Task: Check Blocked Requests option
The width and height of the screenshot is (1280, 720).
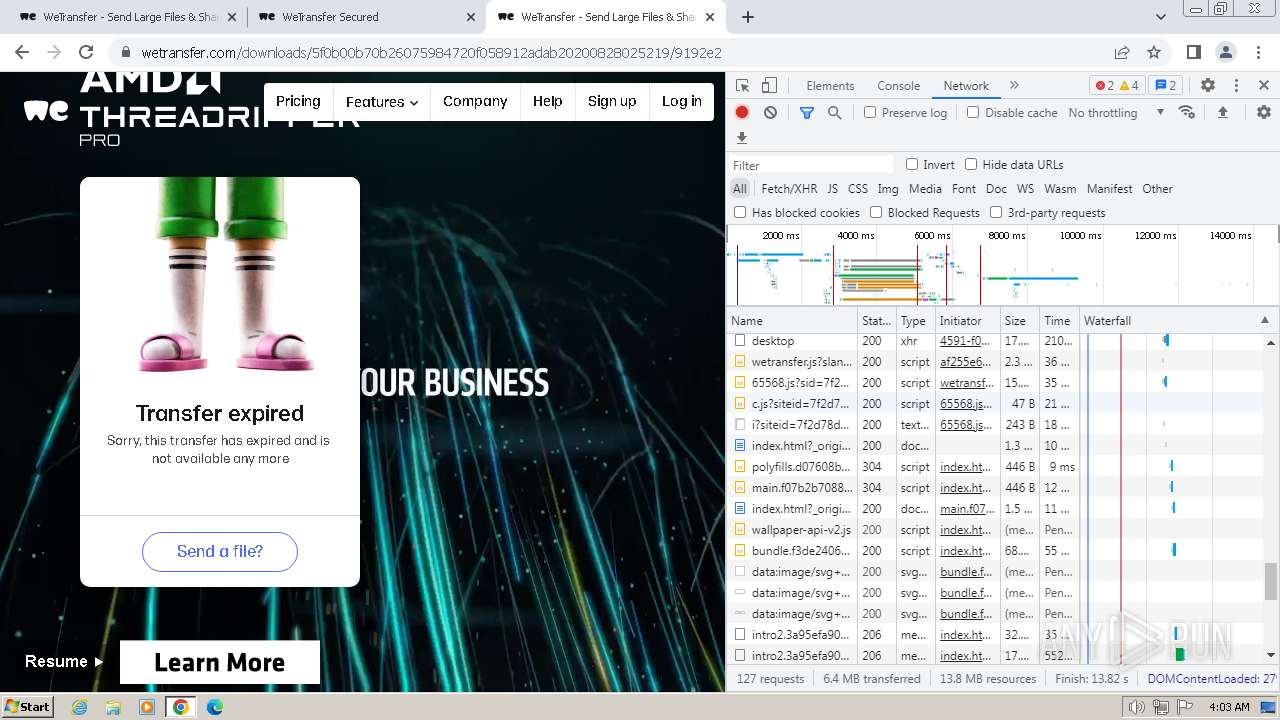Action: tap(876, 212)
